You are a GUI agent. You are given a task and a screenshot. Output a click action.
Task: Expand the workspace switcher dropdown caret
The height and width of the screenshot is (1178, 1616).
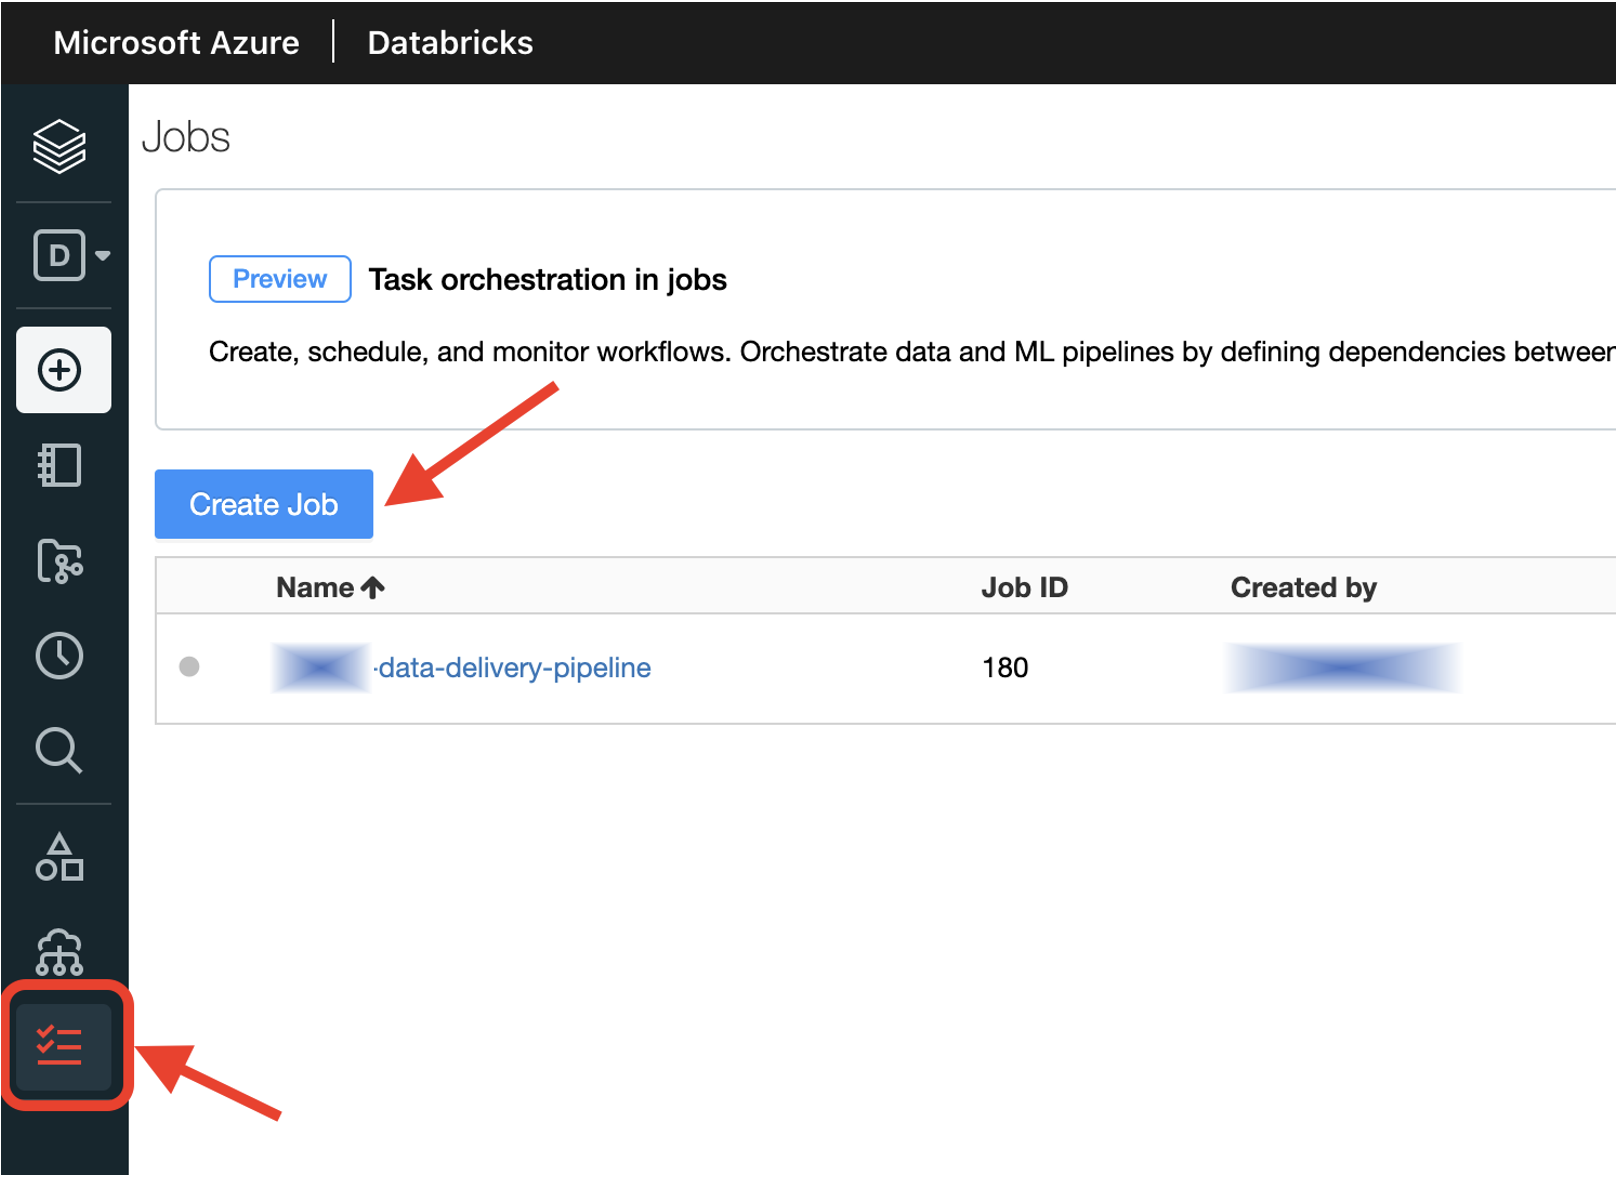click(x=102, y=256)
